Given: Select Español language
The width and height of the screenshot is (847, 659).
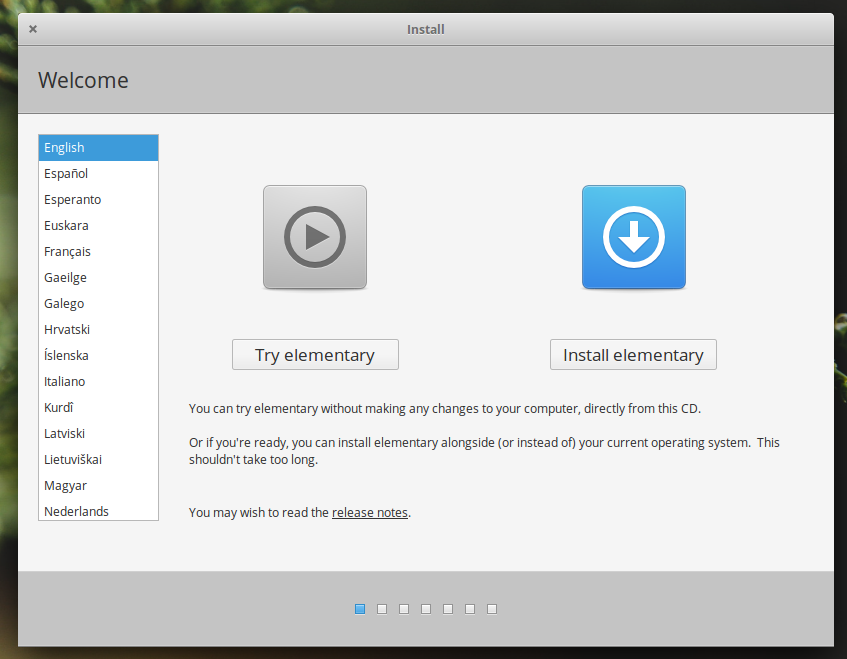Looking at the screenshot, I should coord(98,173).
